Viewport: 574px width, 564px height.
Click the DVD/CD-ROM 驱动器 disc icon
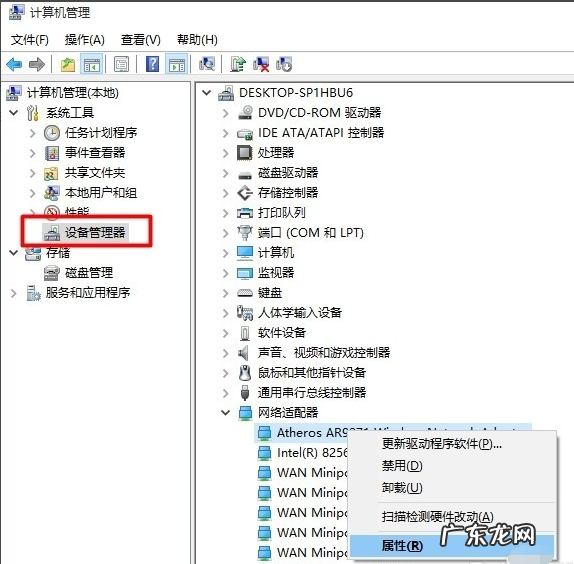pyautogui.click(x=245, y=113)
